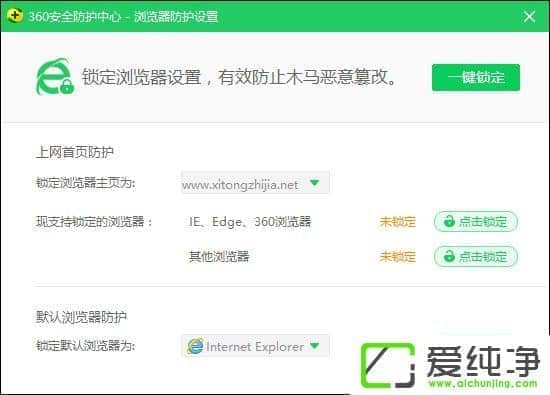This screenshot has height=395, width=550.
Task: Open the www.xitongzhijia.net homepage combo box
Action: point(255,183)
